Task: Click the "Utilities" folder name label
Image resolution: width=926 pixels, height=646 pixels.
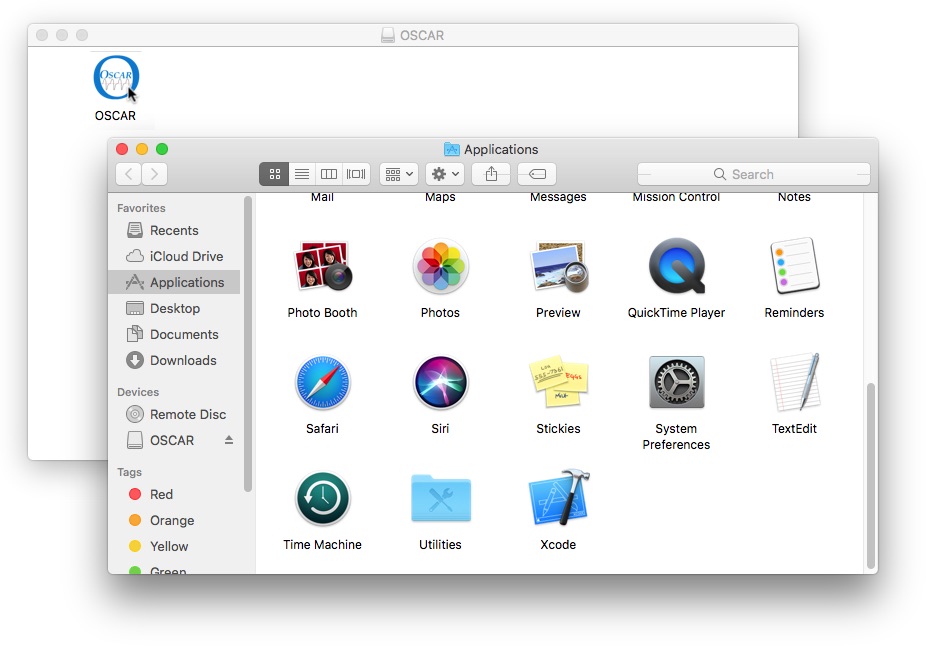Action: (x=441, y=544)
